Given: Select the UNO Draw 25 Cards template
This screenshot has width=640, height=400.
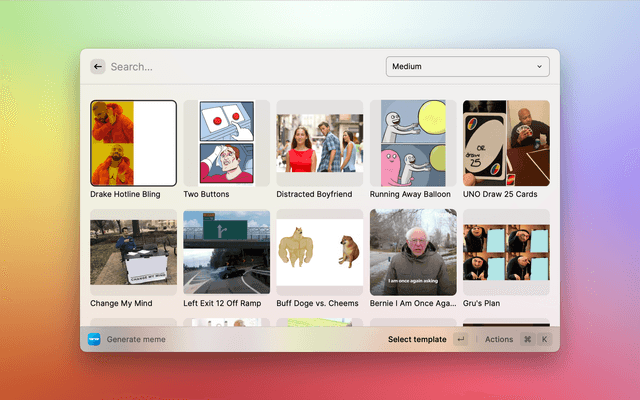Looking at the screenshot, I should pos(505,143).
